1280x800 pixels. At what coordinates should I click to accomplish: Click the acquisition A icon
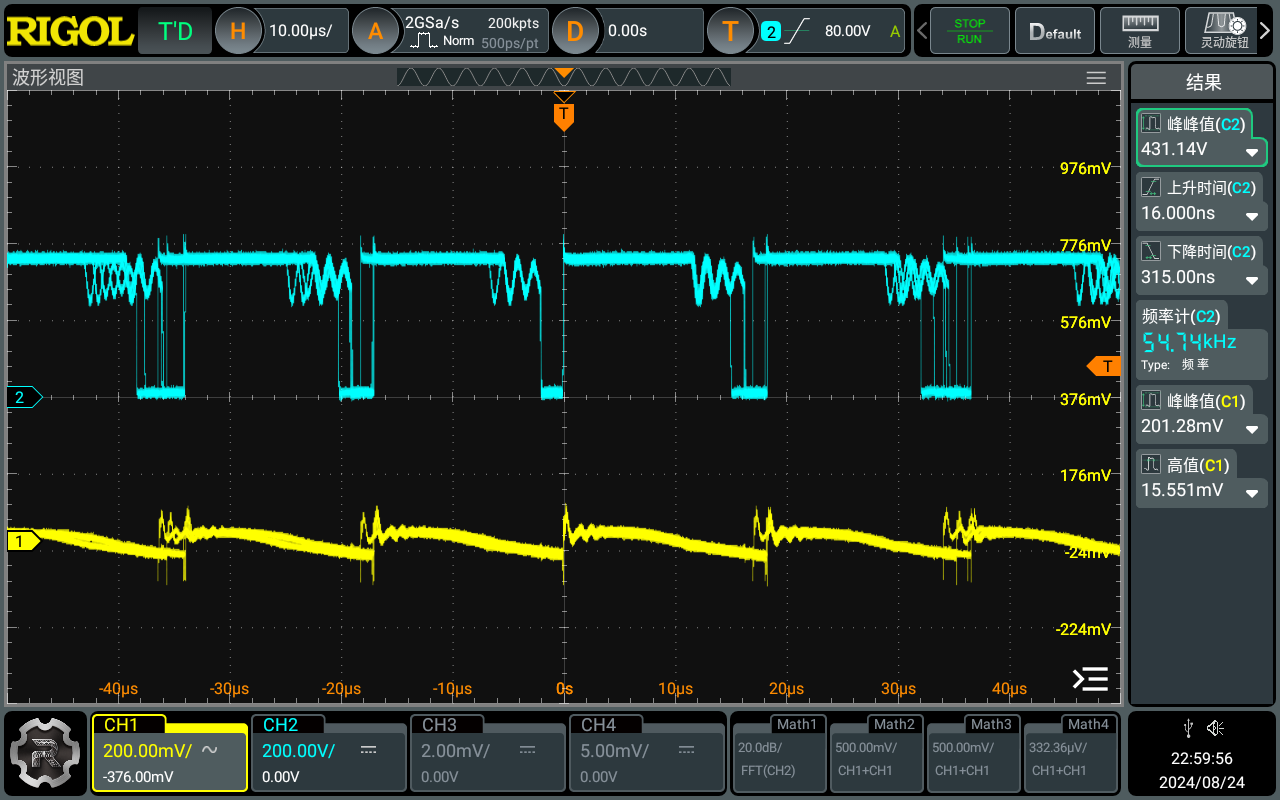[375, 31]
